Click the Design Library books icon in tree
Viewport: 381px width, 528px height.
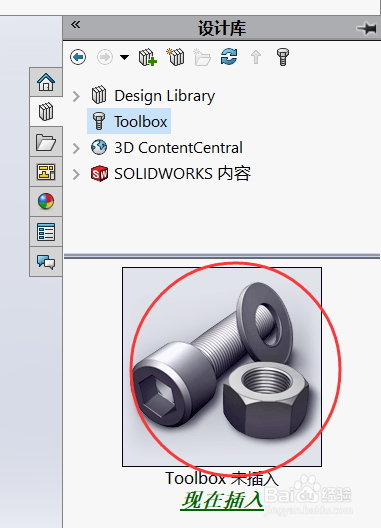coord(99,95)
